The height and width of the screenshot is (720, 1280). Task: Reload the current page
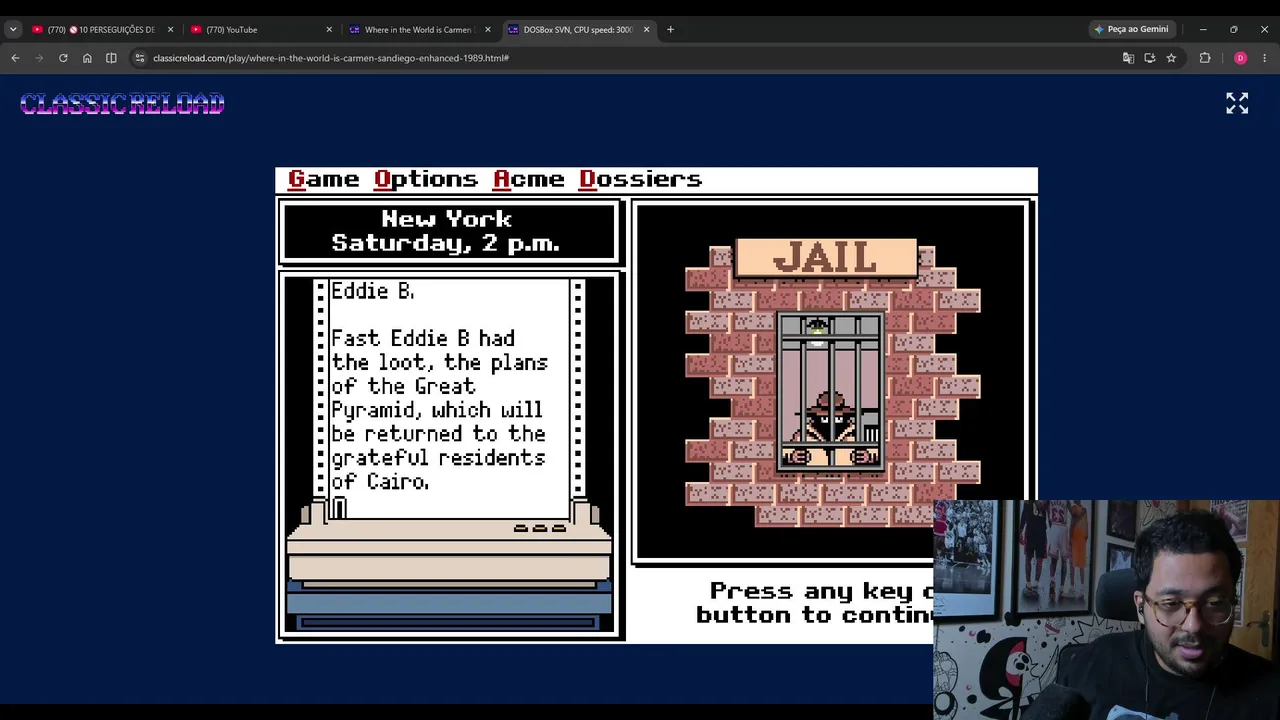[x=63, y=58]
